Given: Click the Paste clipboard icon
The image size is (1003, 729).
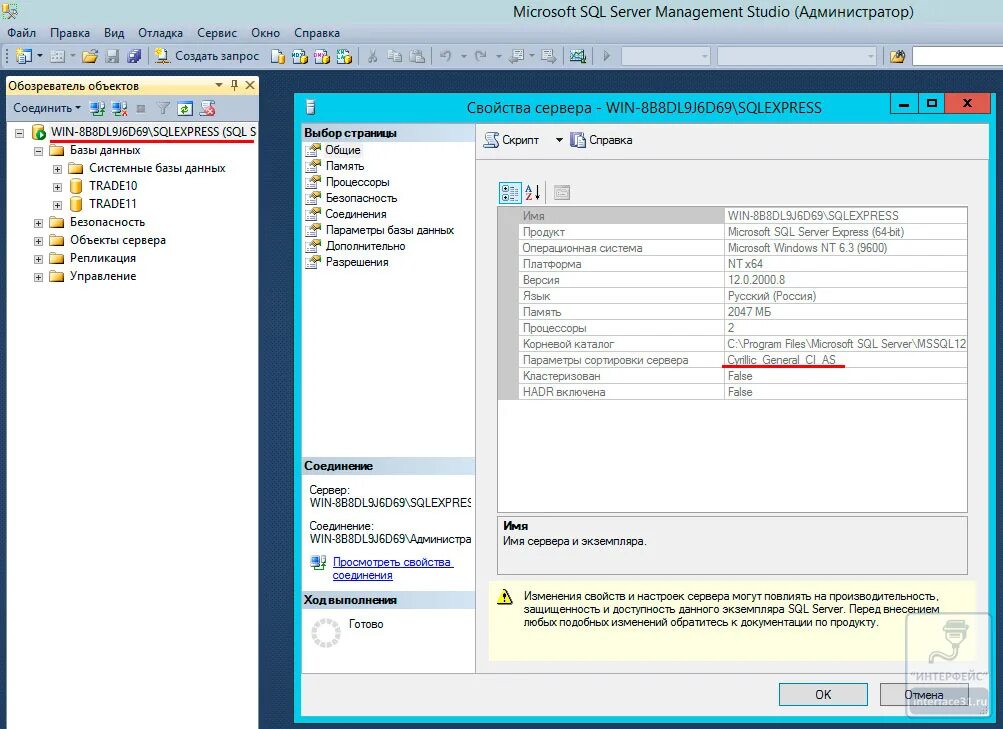Looking at the screenshot, I should (x=417, y=56).
